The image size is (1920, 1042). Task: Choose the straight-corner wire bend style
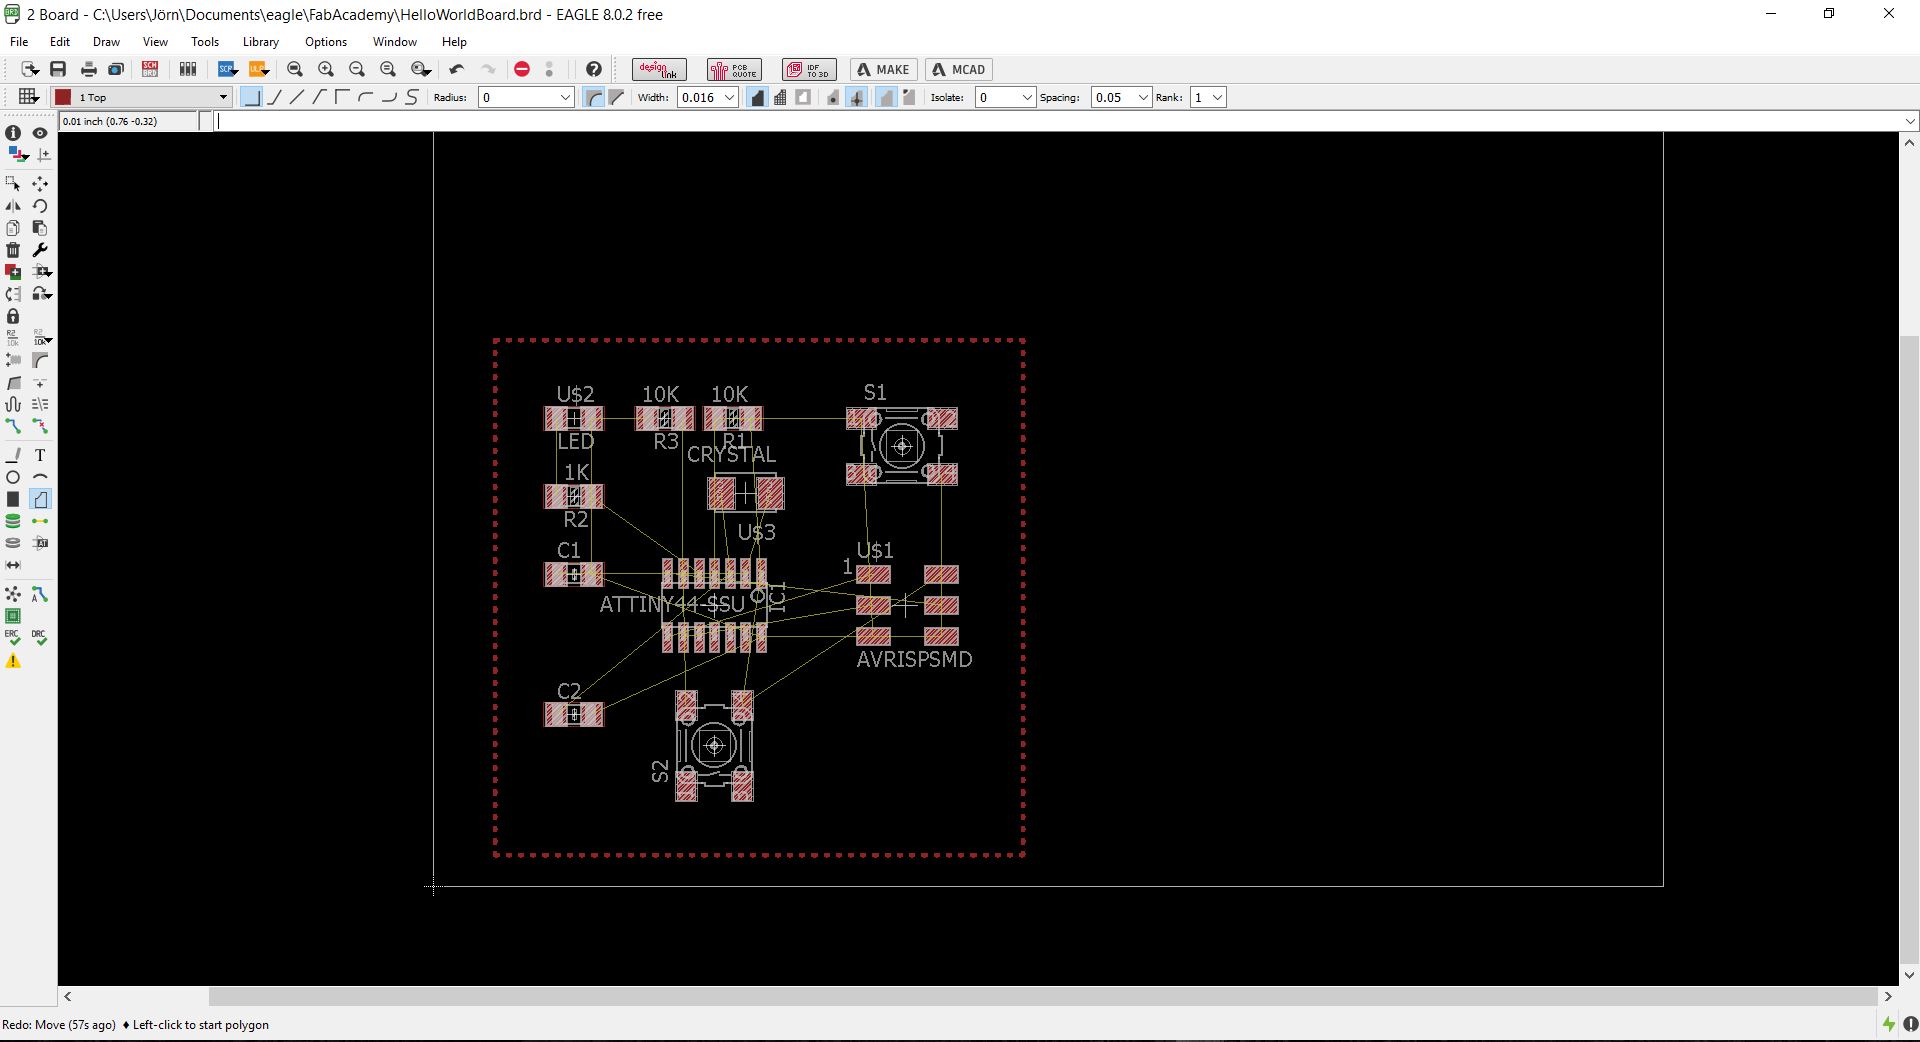tap(253, 97)
